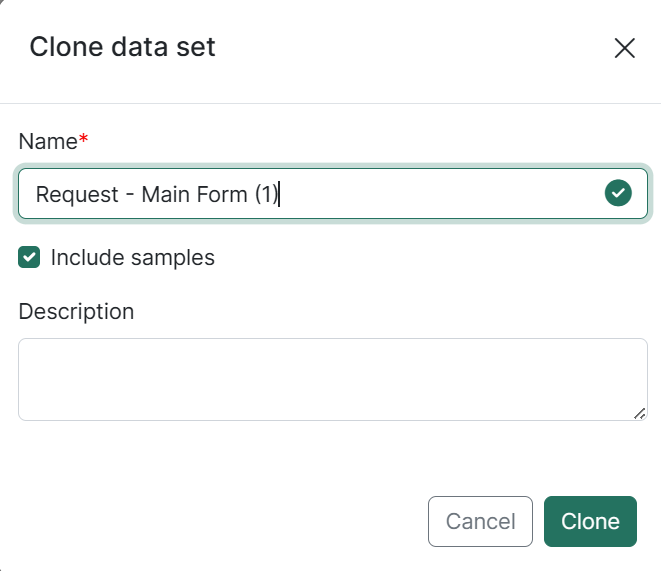Click the dash in the Name text

tap(130, 194)
